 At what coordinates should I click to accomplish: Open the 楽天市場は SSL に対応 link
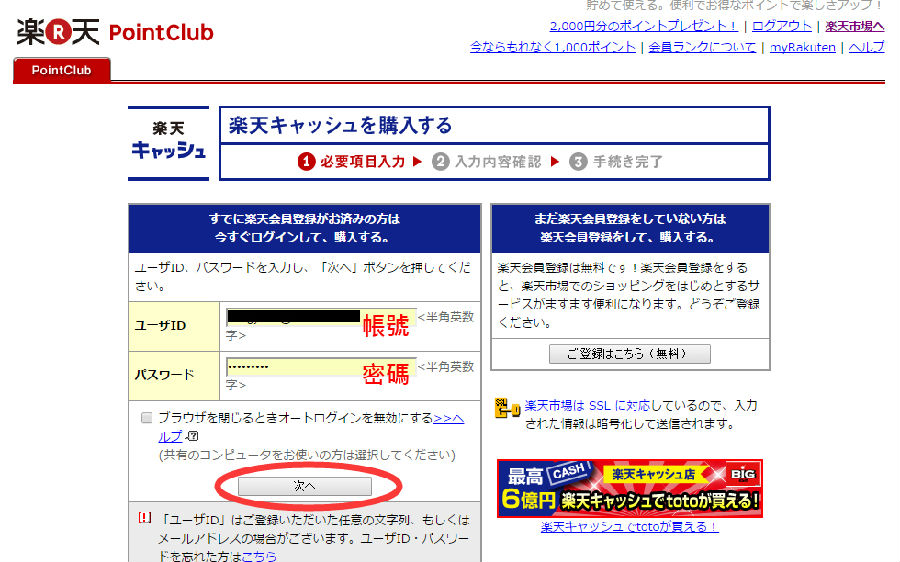[x=587, y=405]
